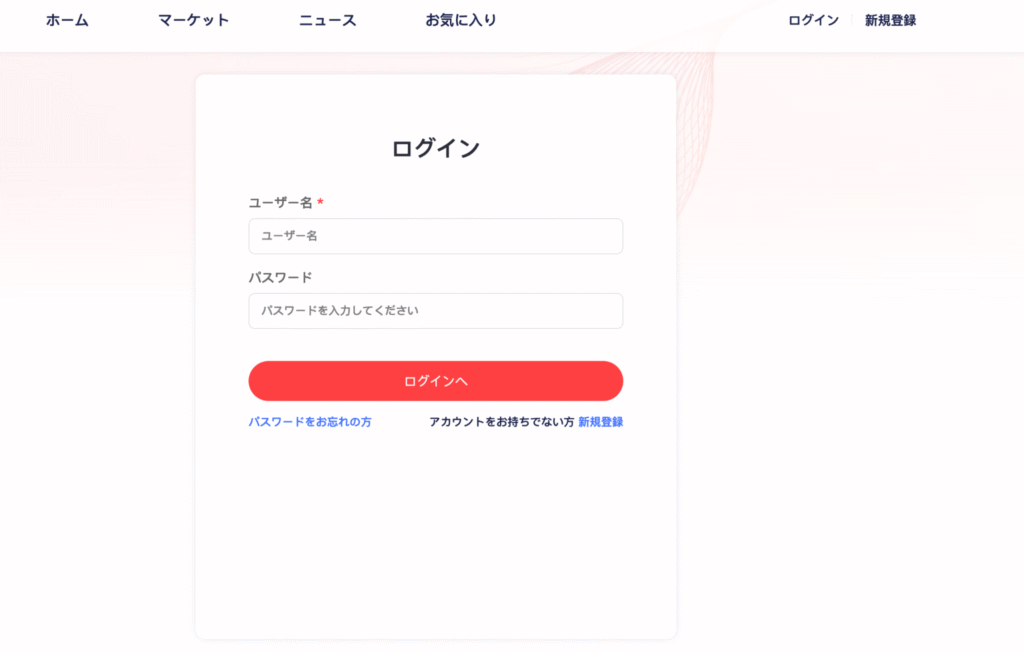This screenshot has width=1024, height=654.
Task: Click the ホーム navigation item
Action: pyautogui.click(x=66, y=19)
